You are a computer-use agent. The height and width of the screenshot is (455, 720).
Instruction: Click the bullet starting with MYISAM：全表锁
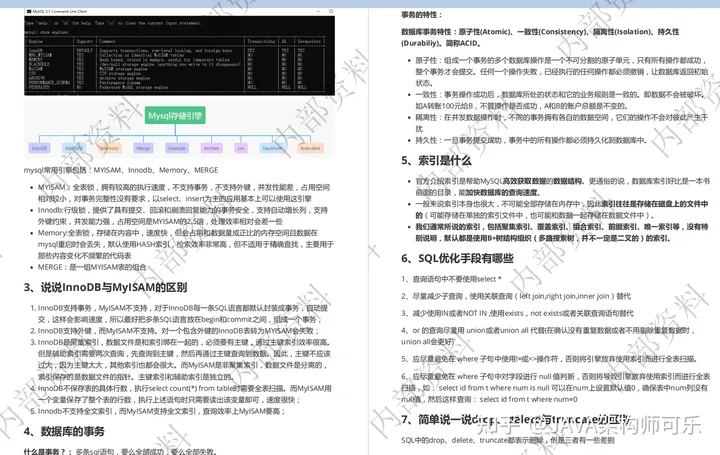point(184,193)
